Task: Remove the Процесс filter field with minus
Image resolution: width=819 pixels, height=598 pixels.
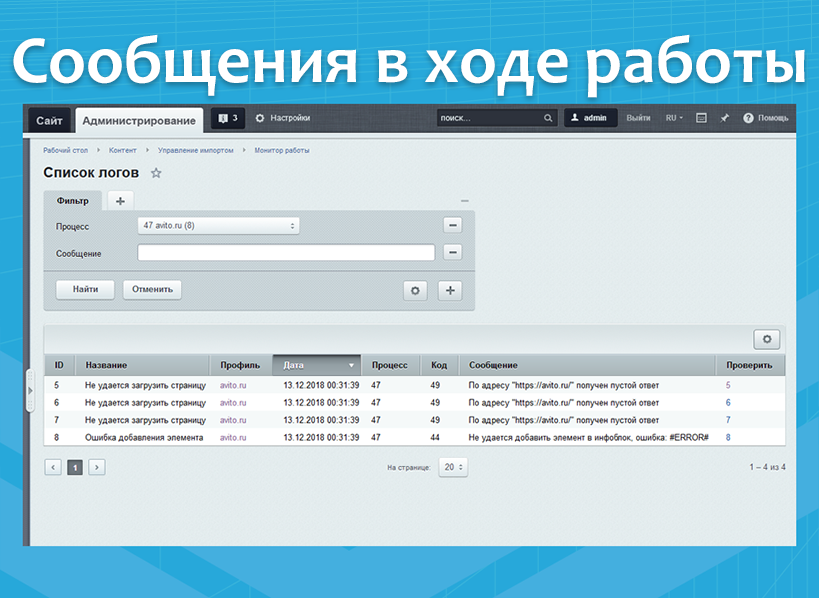Action: coord(452,226)
